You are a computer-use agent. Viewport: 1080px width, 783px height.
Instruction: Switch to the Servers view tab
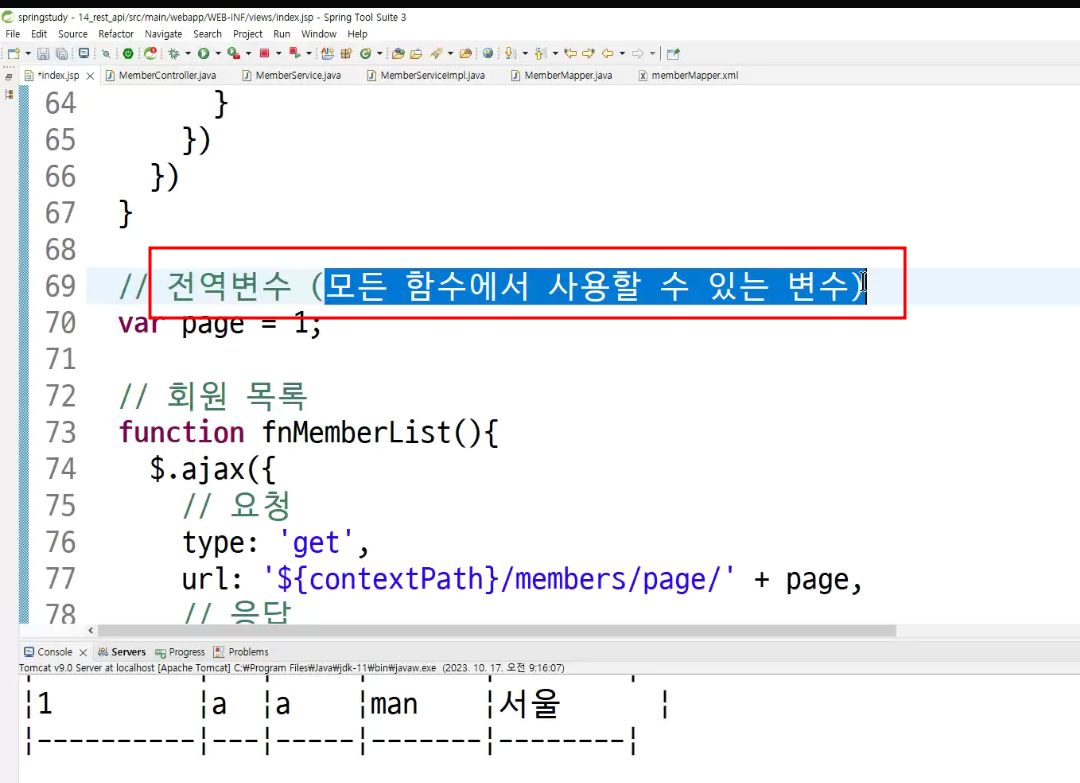[x=122, y=651]
